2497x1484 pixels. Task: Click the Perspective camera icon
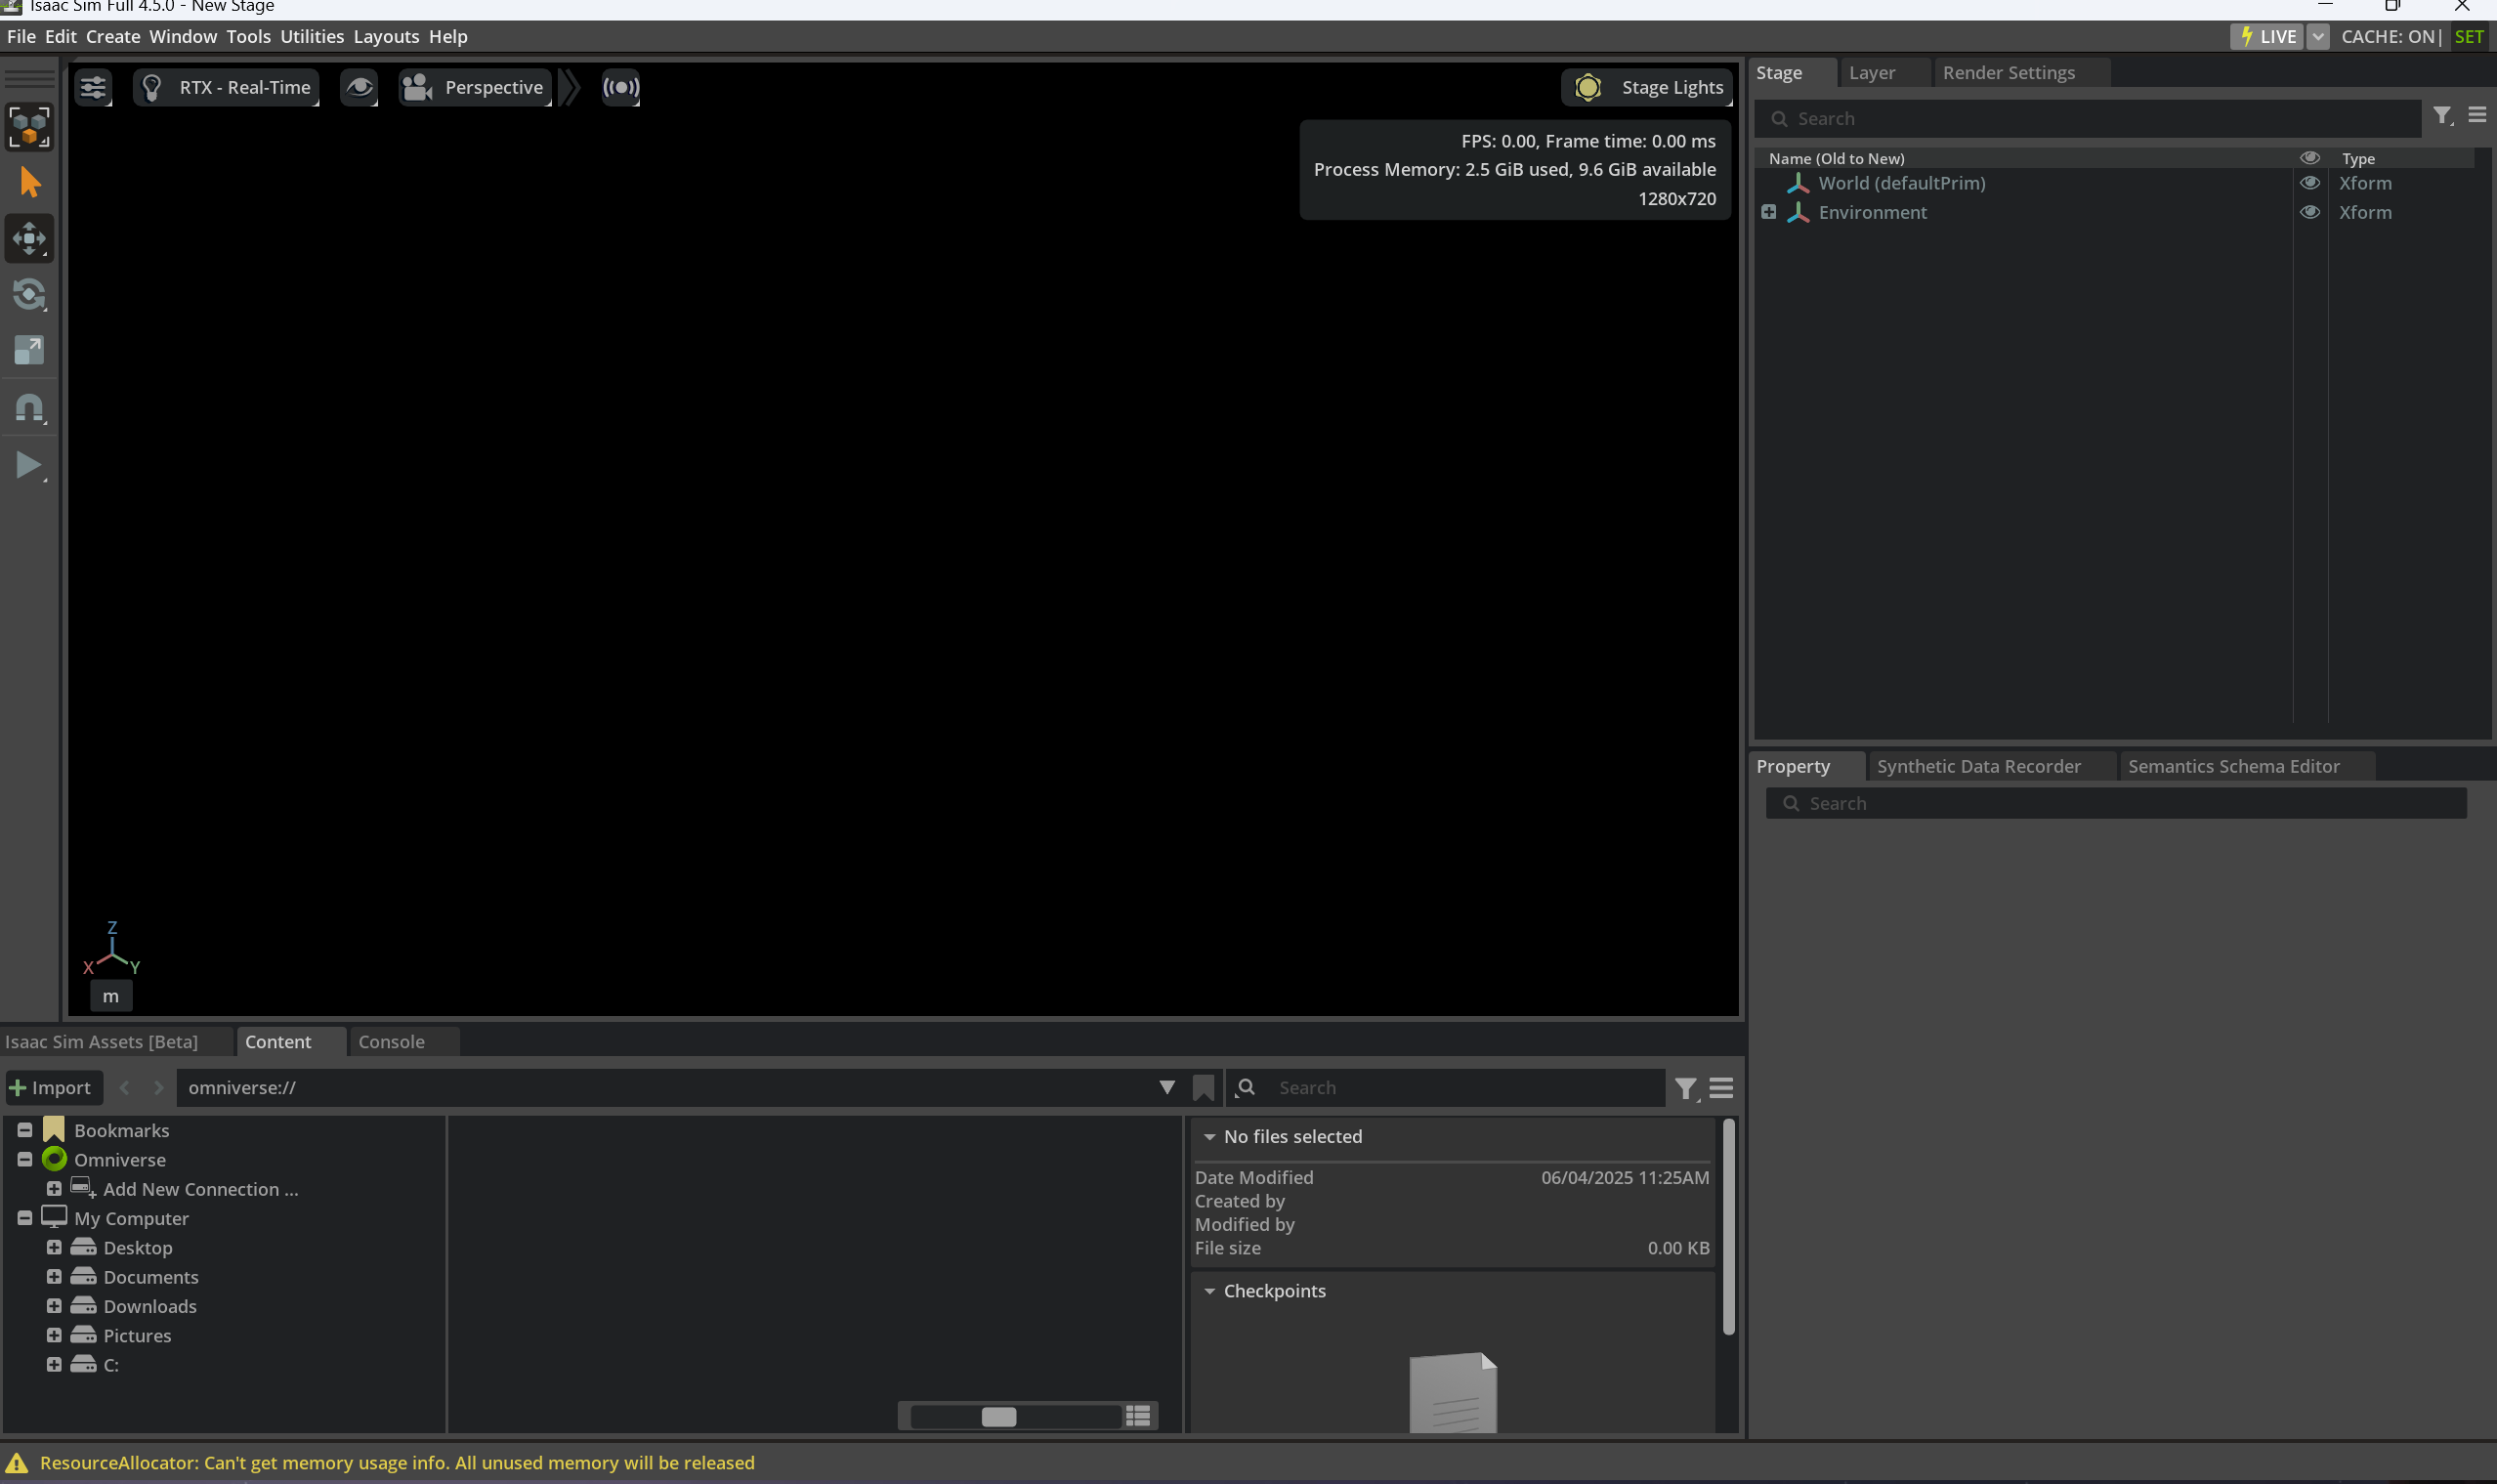point(417,87)
